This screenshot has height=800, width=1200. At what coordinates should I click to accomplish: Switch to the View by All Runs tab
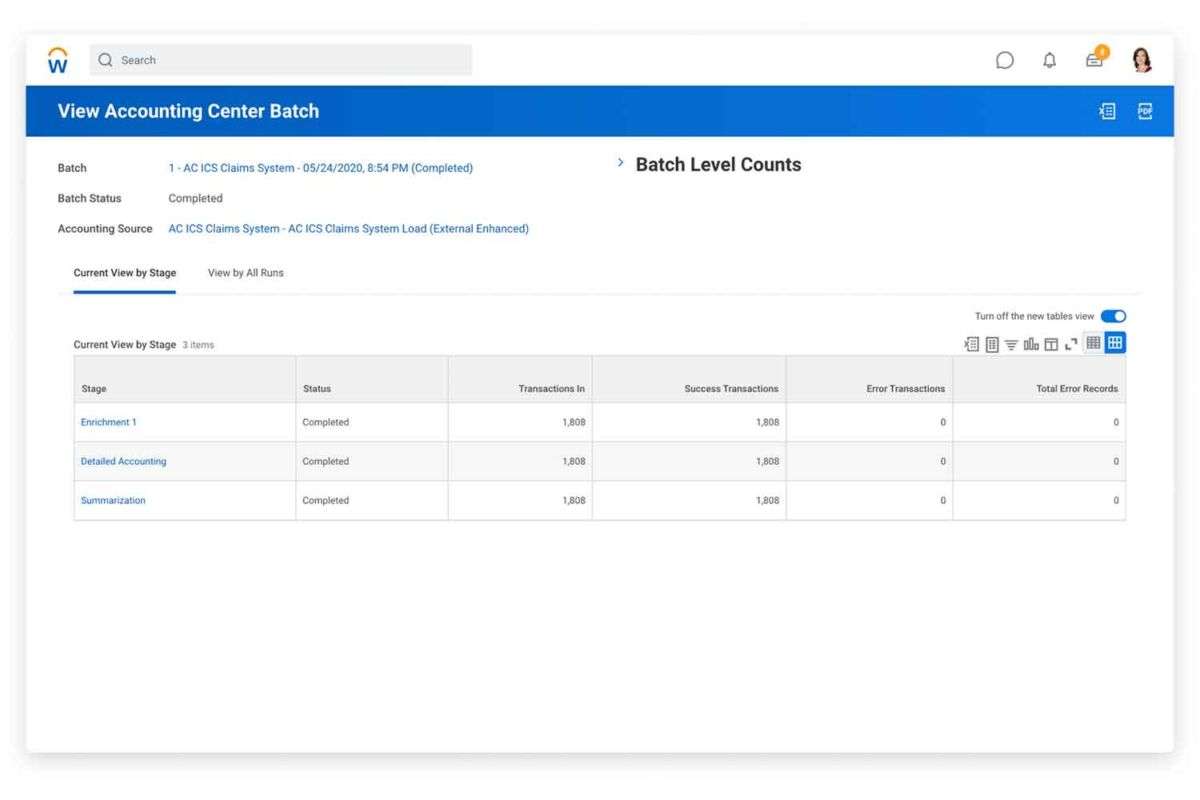click(x=245, y=272)
